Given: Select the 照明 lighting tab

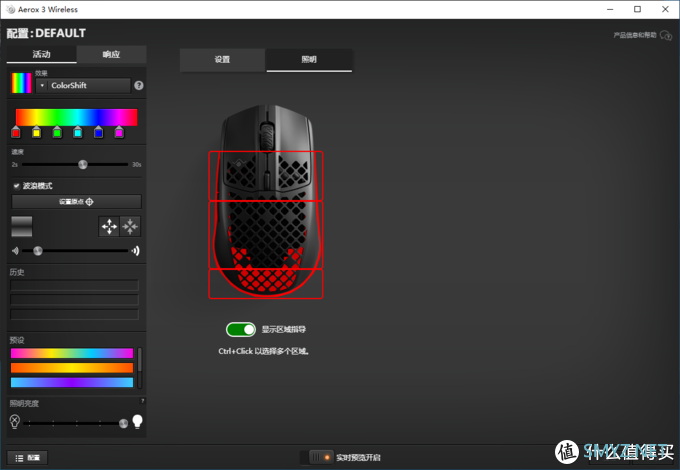Looking at the screenshot, I should click(309, 59).
